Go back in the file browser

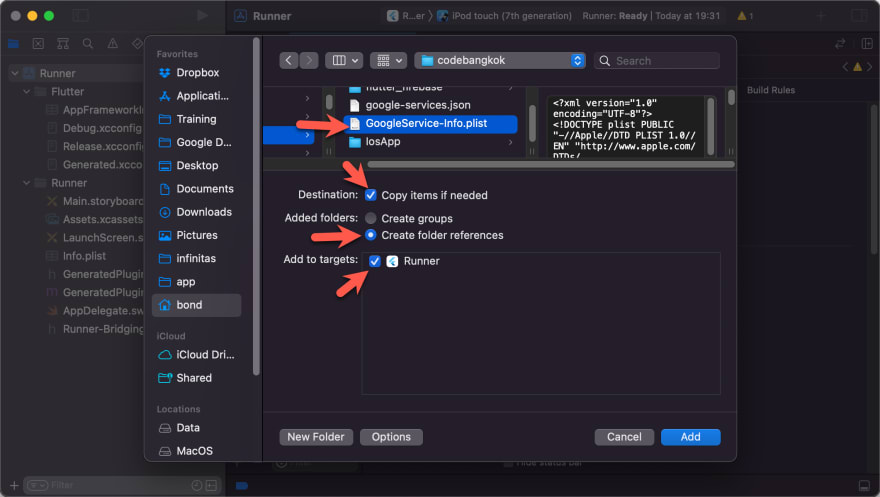click(288, 61)
